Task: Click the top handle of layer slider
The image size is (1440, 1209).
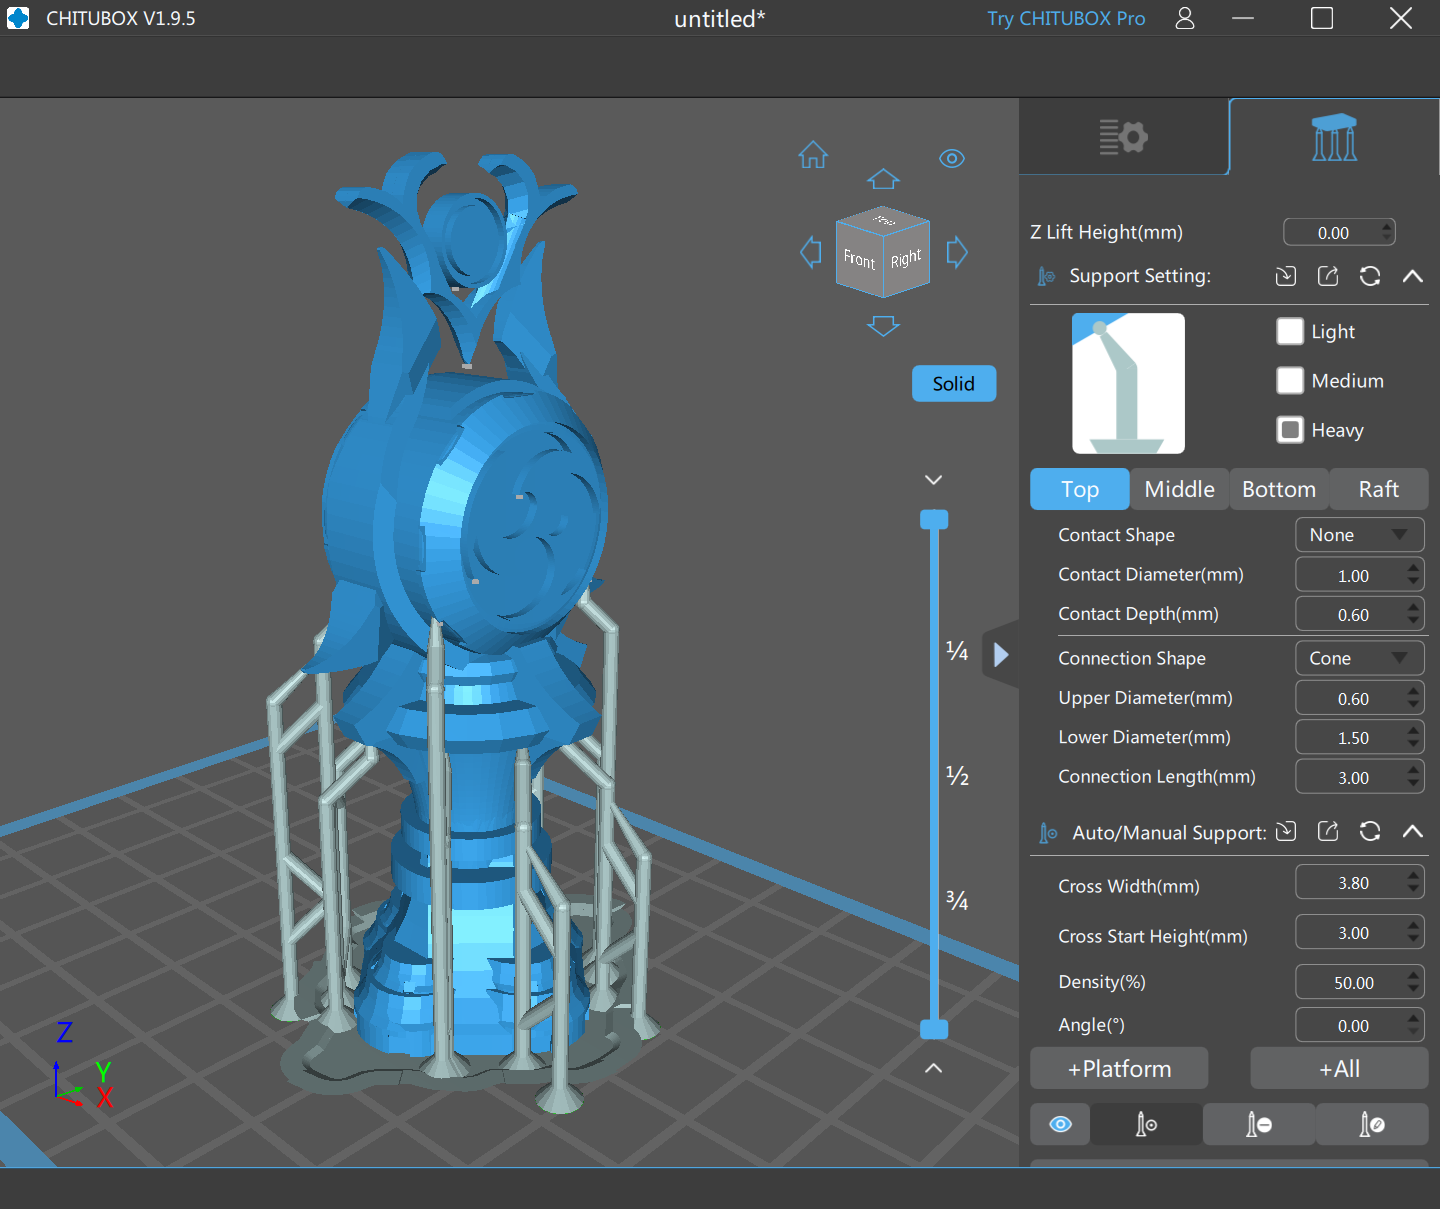Action: (x=934, y=519)
